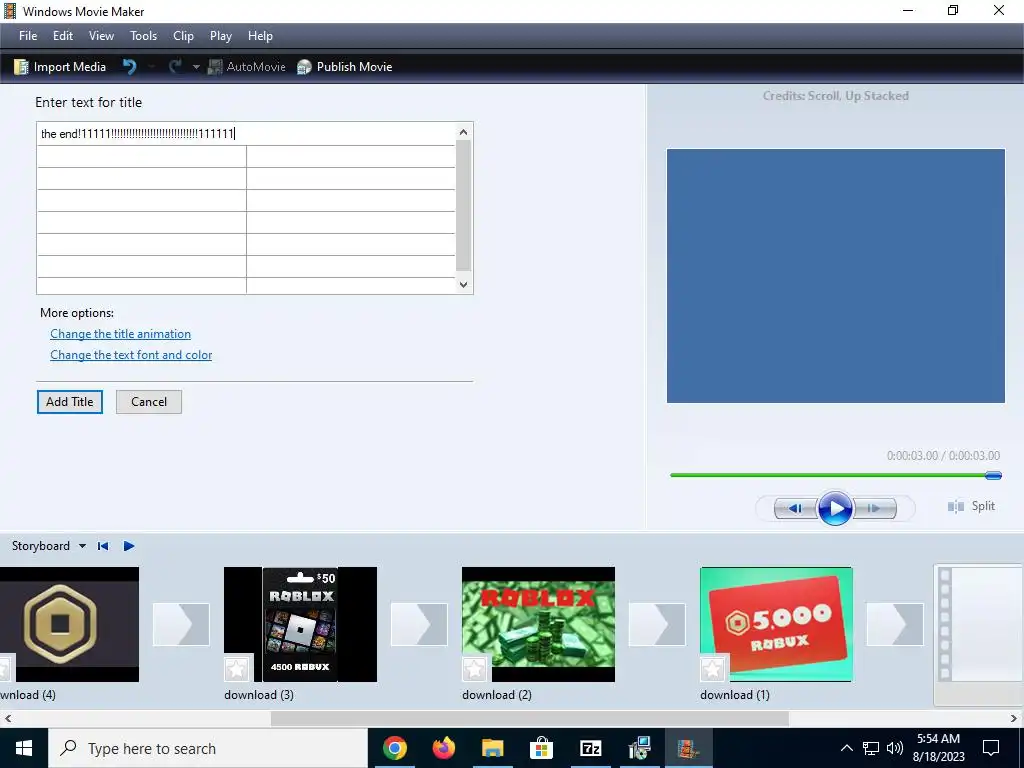Open File Explorer from the taskbar
This screenshot has height=768, width=1024.
click(492, 748)
